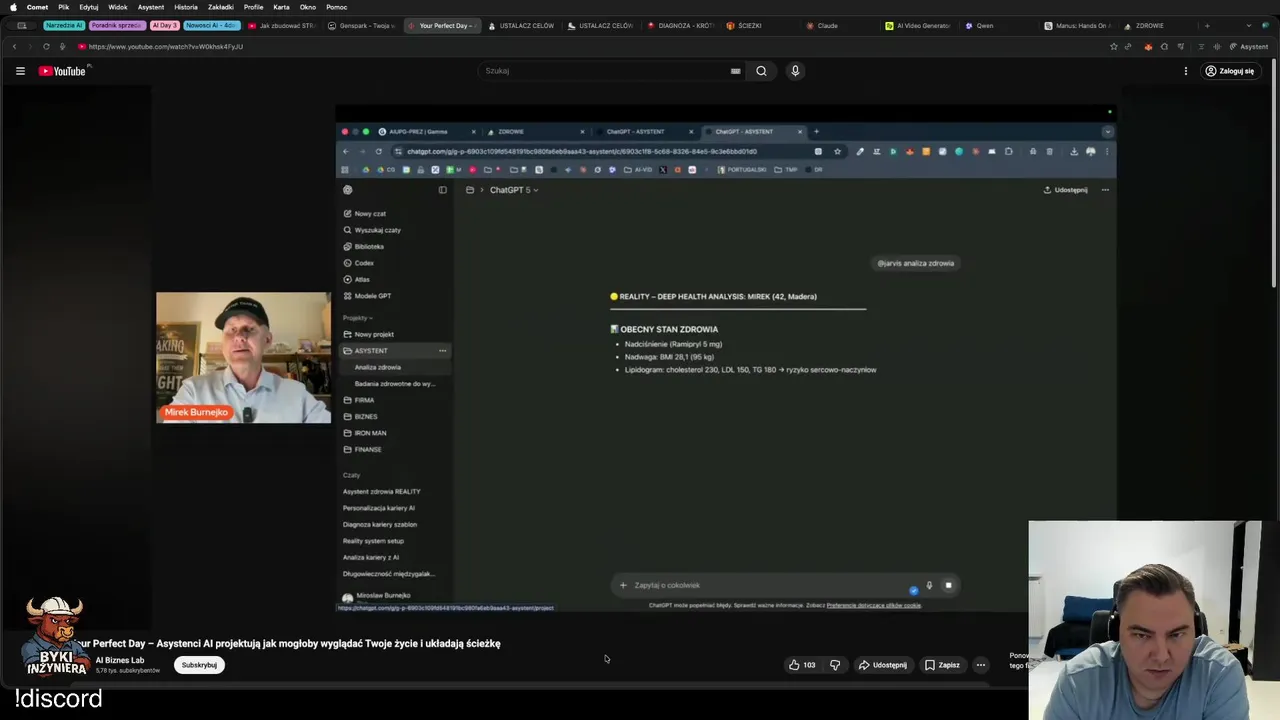
Task: Click Udostępnij button under the video
Action: click(x=882, y=665)
